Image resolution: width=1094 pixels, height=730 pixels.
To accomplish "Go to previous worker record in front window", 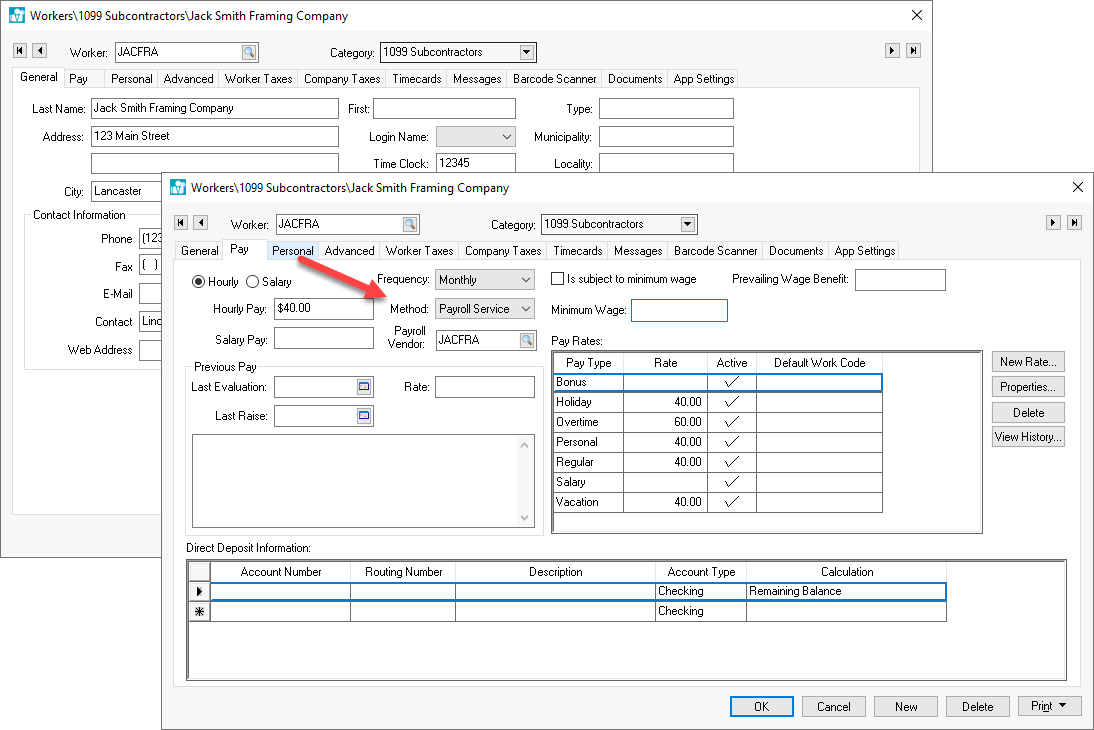I will pyautogui.click(x=200, y=223).
